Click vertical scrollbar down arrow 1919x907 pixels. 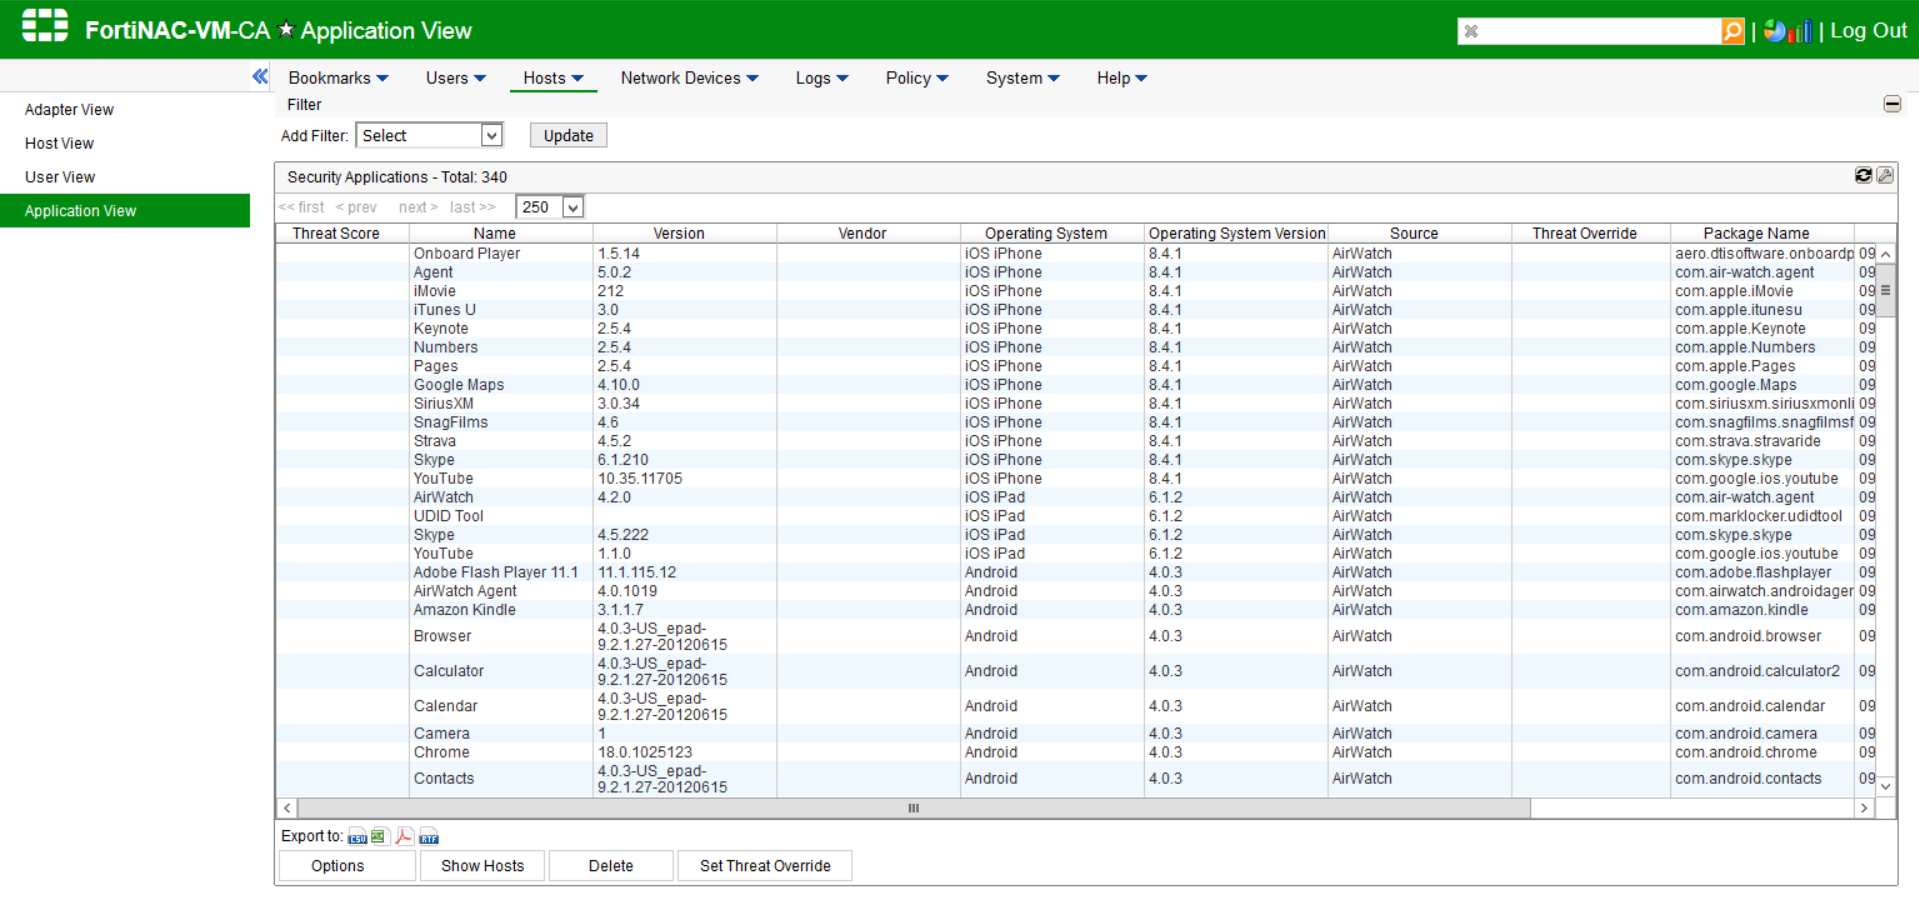[1886, 787]
